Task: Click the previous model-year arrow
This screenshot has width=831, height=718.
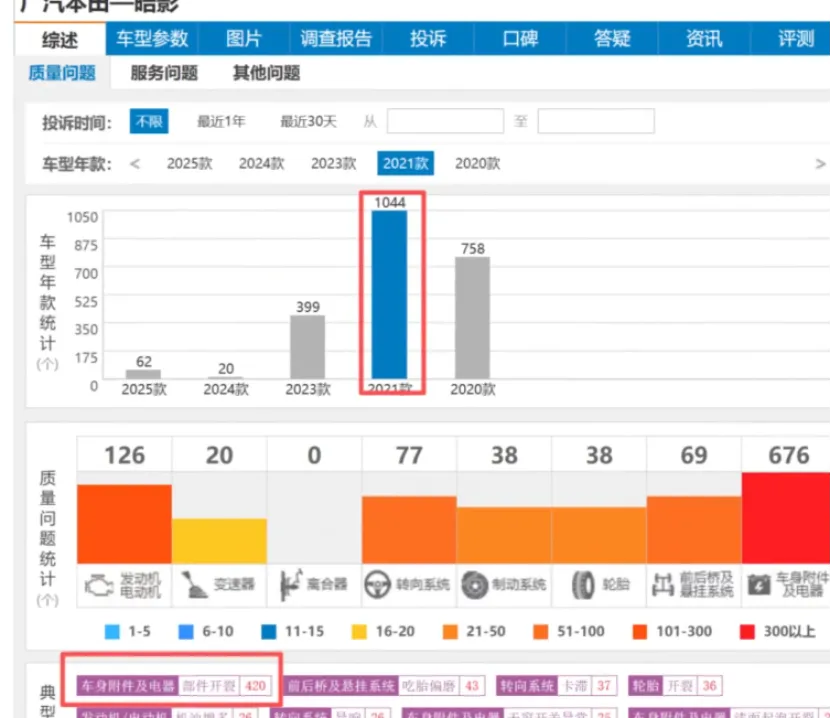Action: click(x=135, y=164)
